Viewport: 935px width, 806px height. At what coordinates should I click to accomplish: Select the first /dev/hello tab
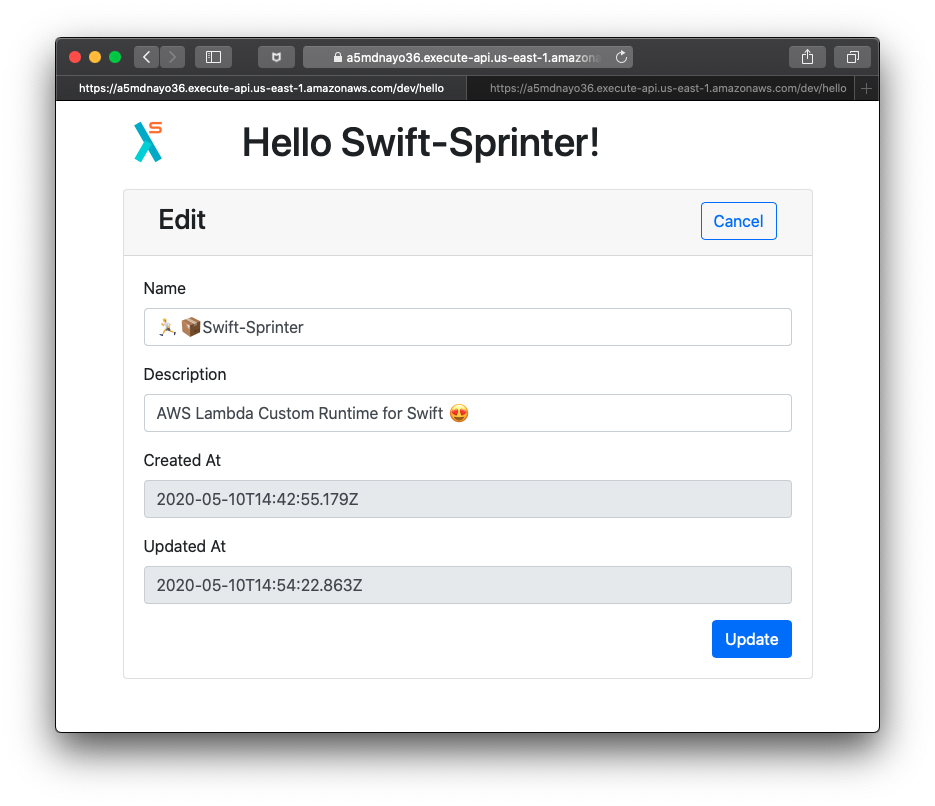(x=261, y=88)
